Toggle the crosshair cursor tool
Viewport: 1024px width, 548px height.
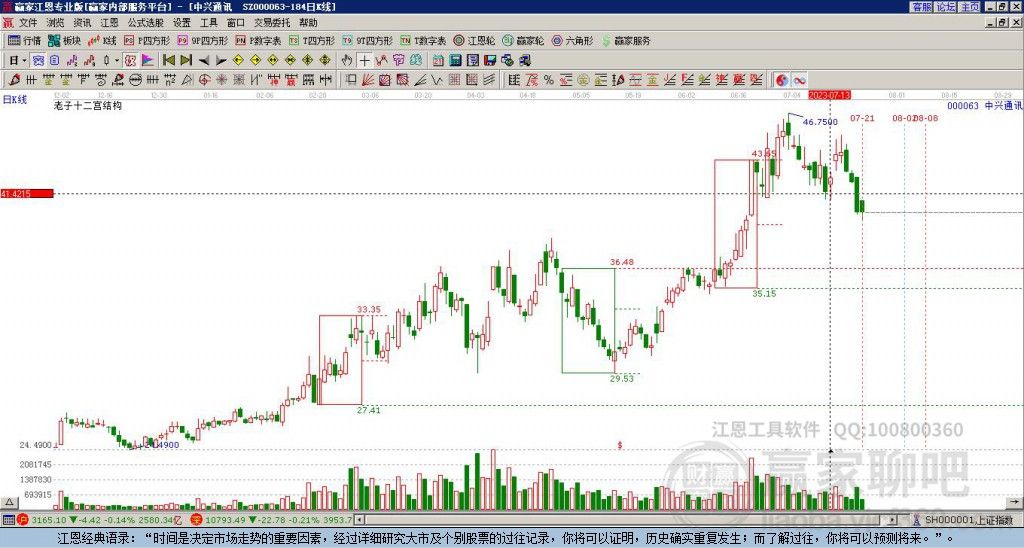coord(365,60)
